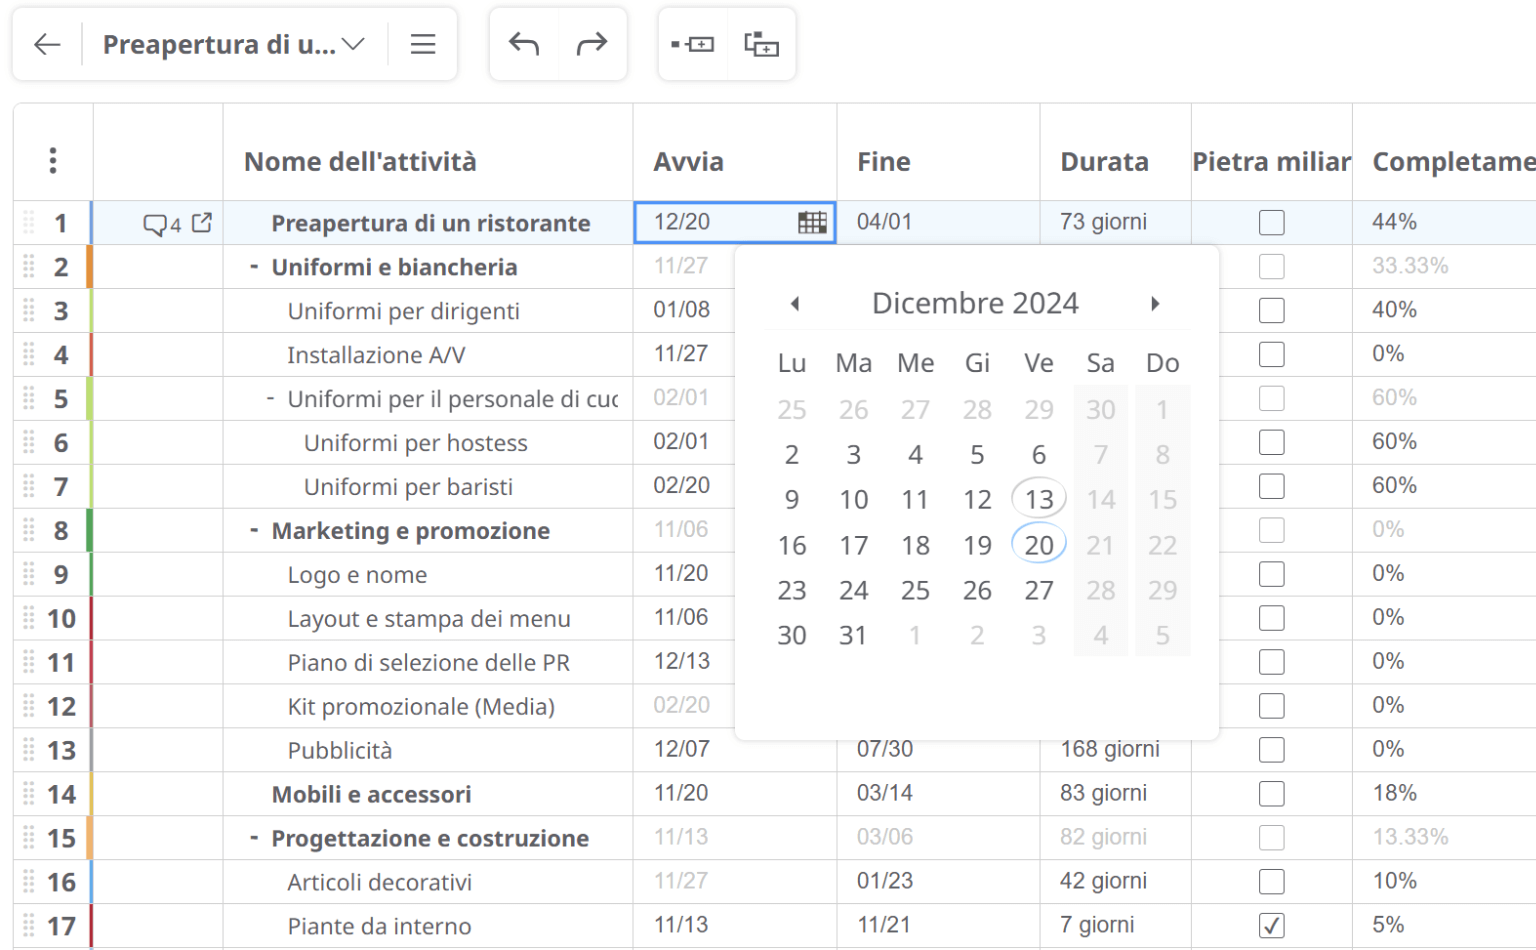Pick December 31 in the calendar

coord(853,635)
